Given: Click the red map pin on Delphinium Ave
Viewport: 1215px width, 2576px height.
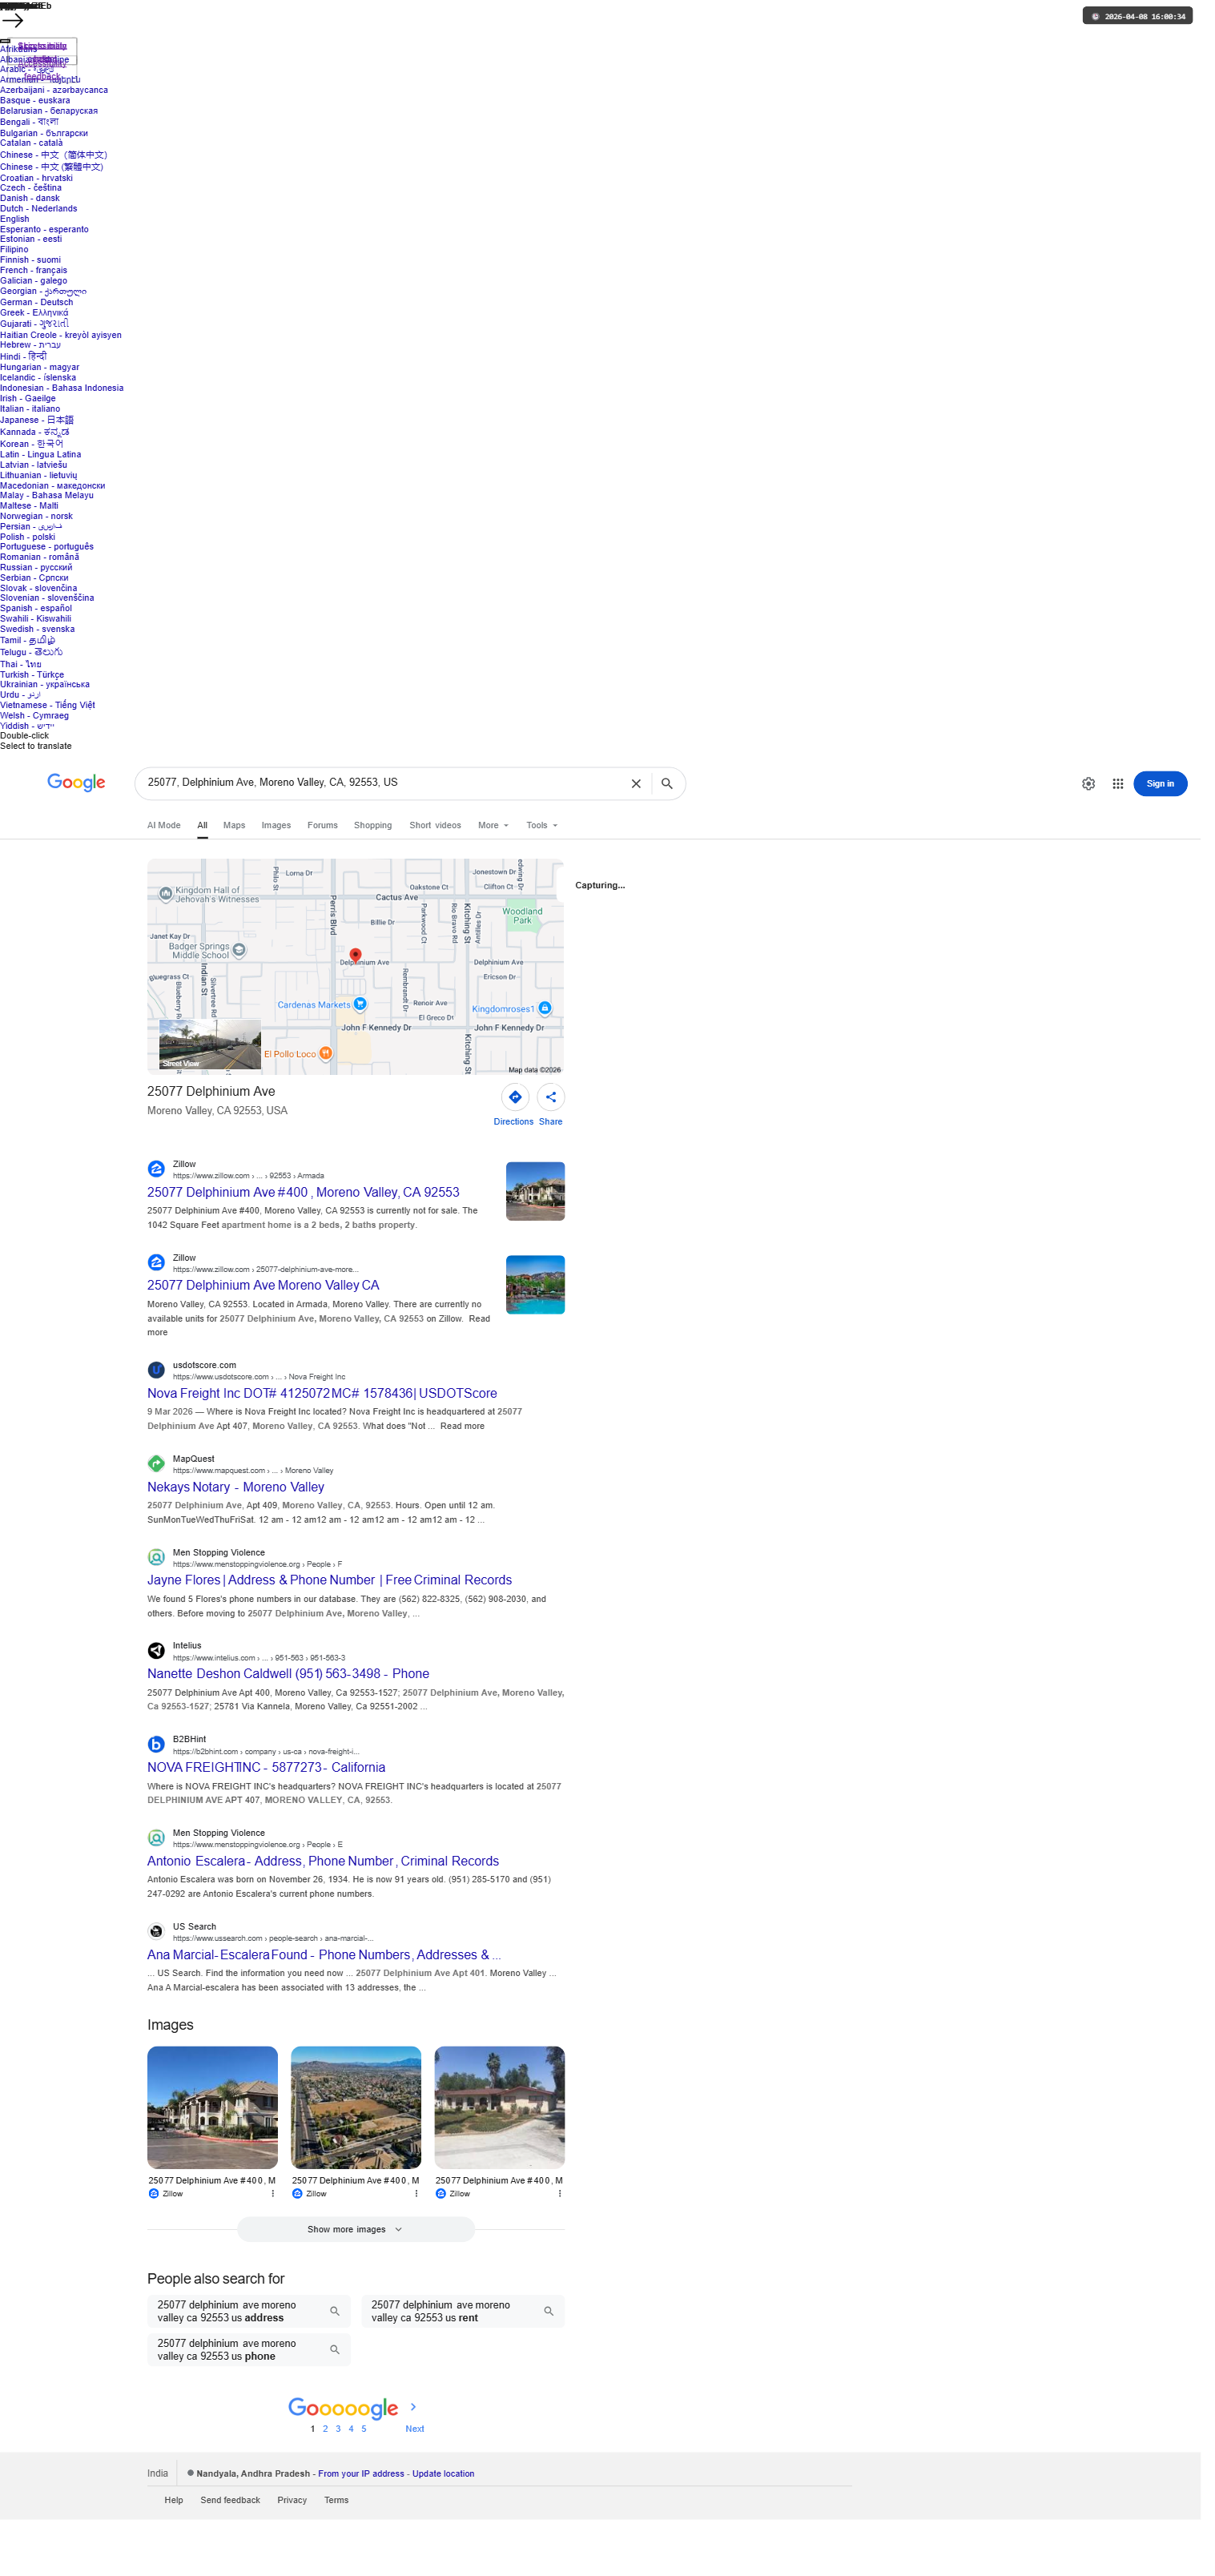Looking at the screenshot, I should pyautogui.click(x=355, y=956).
